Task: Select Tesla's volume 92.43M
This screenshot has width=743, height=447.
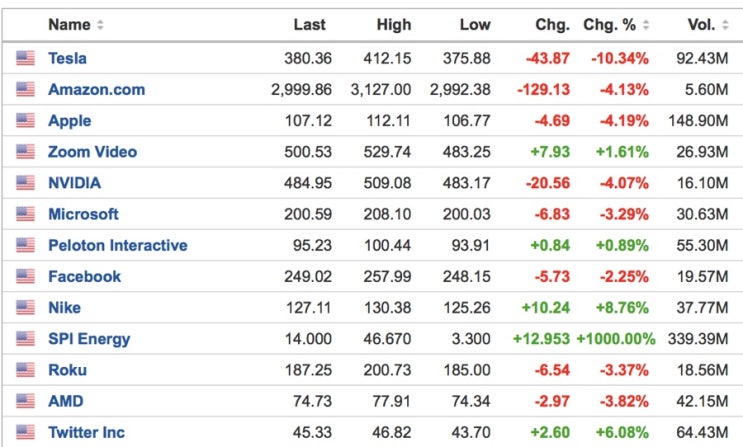Action: pyautogui.click(x=702, y=58)
